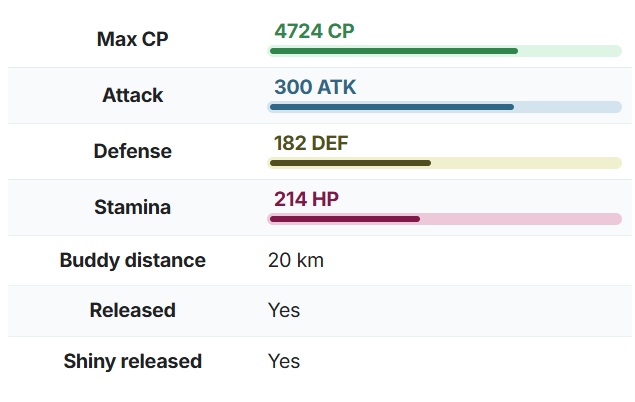This screenshot has height=402, width=635.
Task: Click the Buddy distance label
Action: pos(133,260)
